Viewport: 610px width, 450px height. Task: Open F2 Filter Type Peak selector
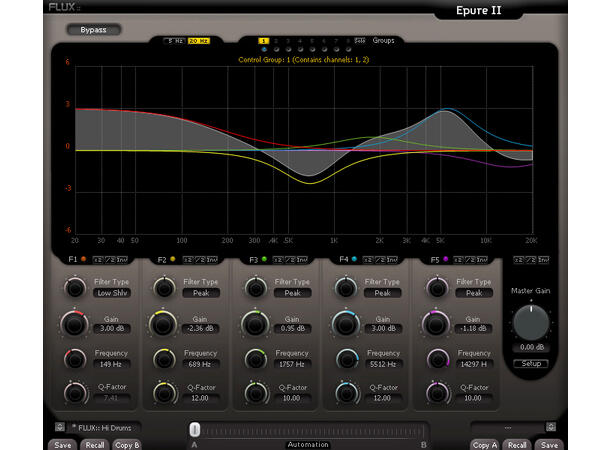(x=201, y=293)
